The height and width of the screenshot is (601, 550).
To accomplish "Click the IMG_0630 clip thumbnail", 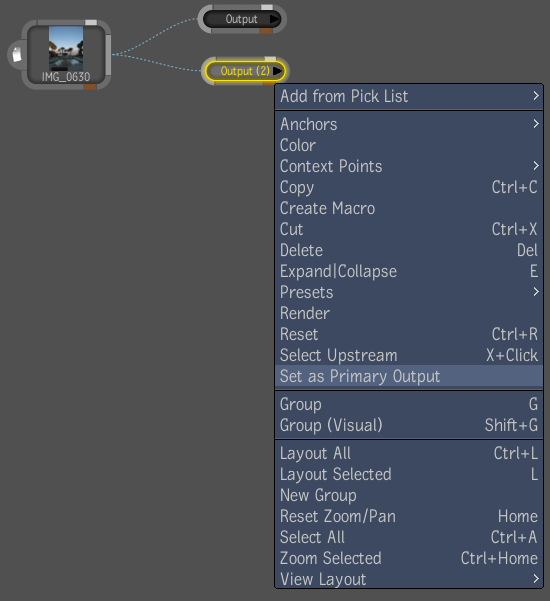I will tap(66, 48).
